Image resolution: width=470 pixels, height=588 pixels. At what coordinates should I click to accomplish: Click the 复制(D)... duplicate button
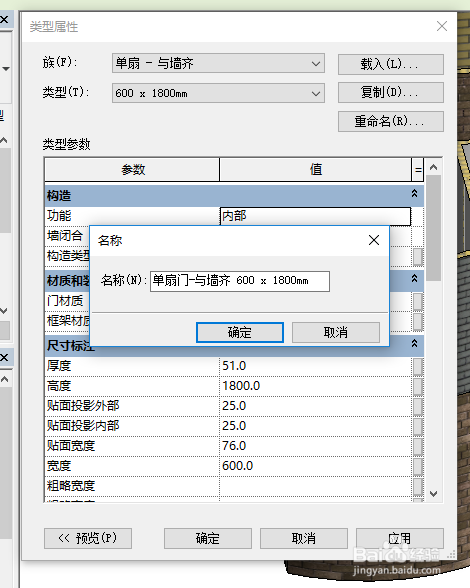(390, 92)
